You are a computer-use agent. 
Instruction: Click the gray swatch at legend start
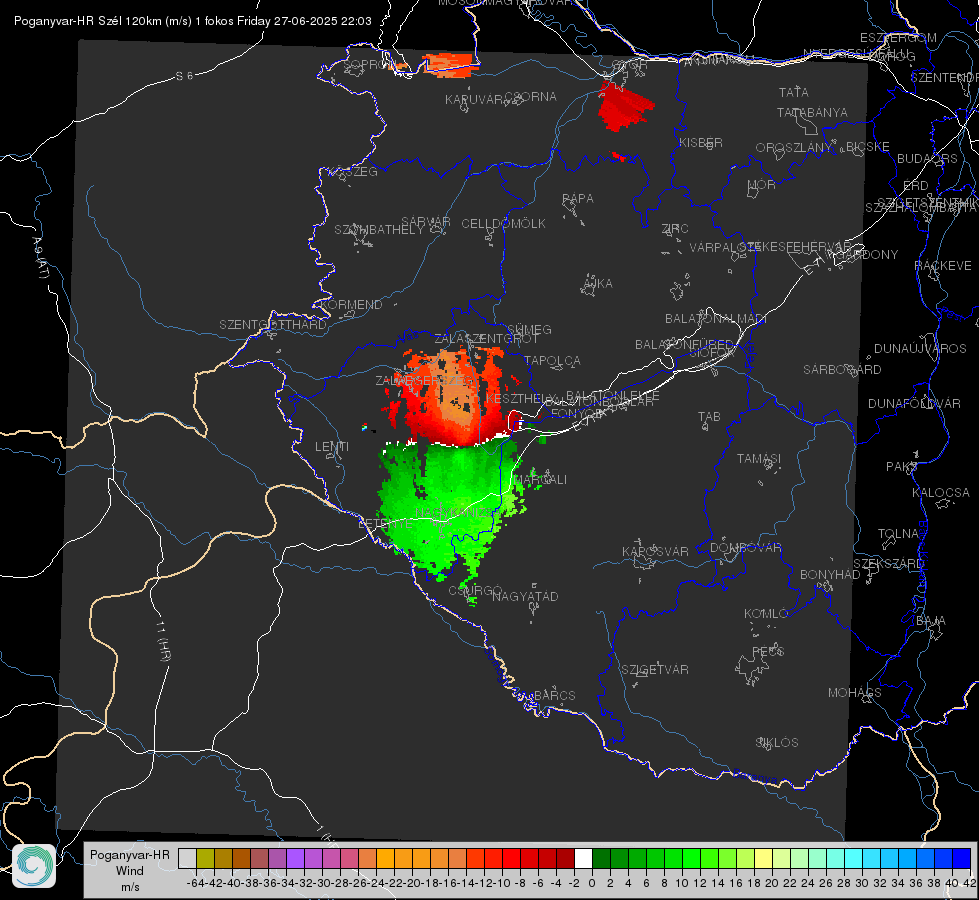click(187, 858)
